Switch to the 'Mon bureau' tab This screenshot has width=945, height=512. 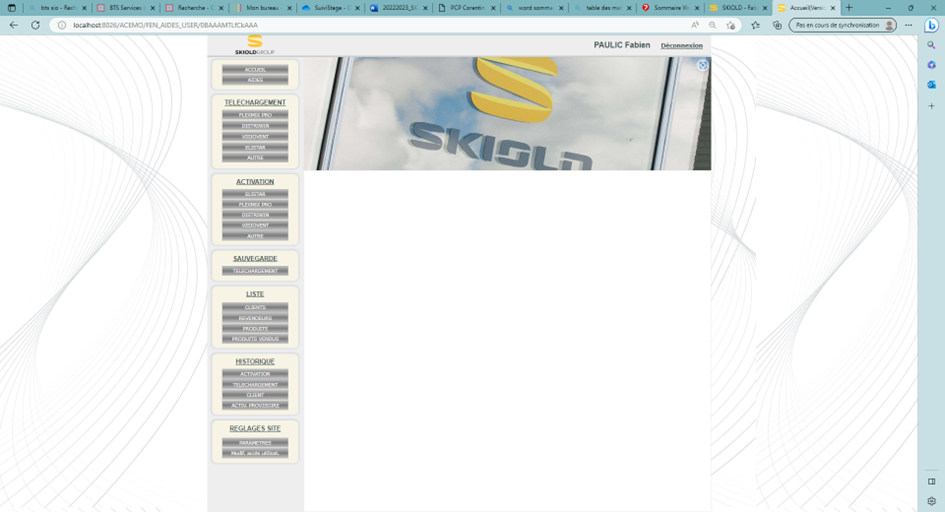pos(262,8)
